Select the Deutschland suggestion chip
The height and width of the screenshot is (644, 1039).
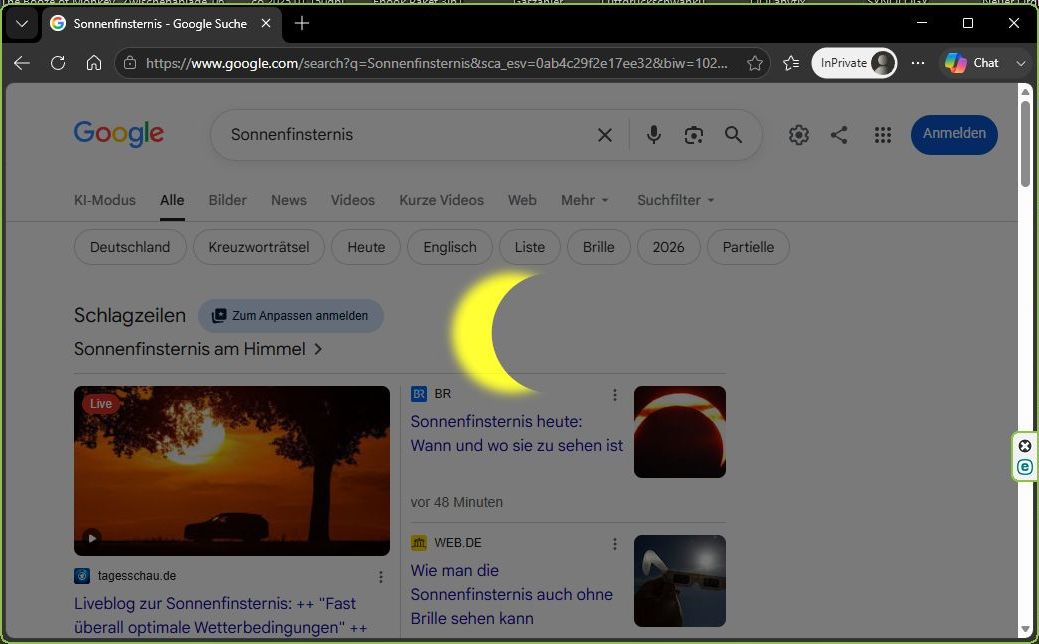[x=130, y=247]
